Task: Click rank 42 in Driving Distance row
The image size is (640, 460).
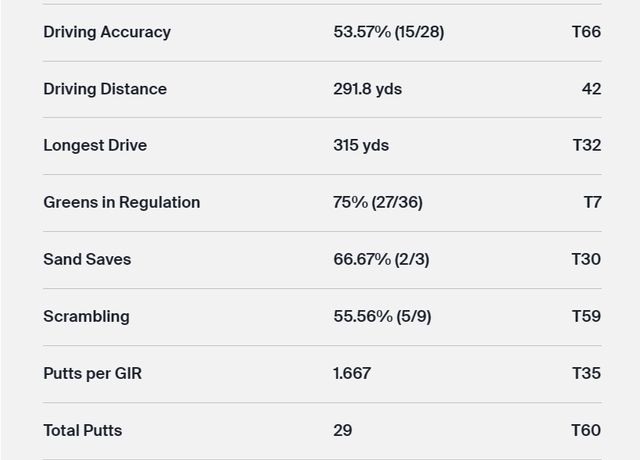Action: click(591, 89)
